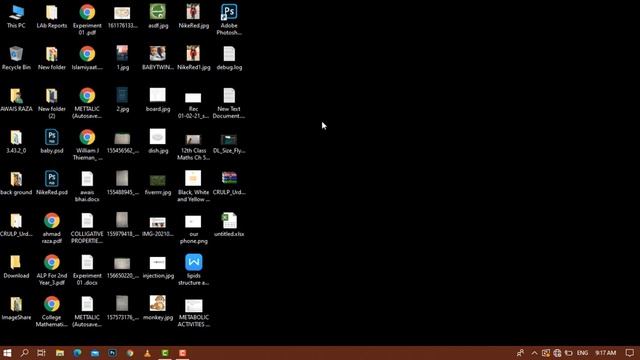The width and height of the screenshot is (640, 360).
Task: Select the CRULP_Urd folder icon
Action: click(x=16, y=224)
